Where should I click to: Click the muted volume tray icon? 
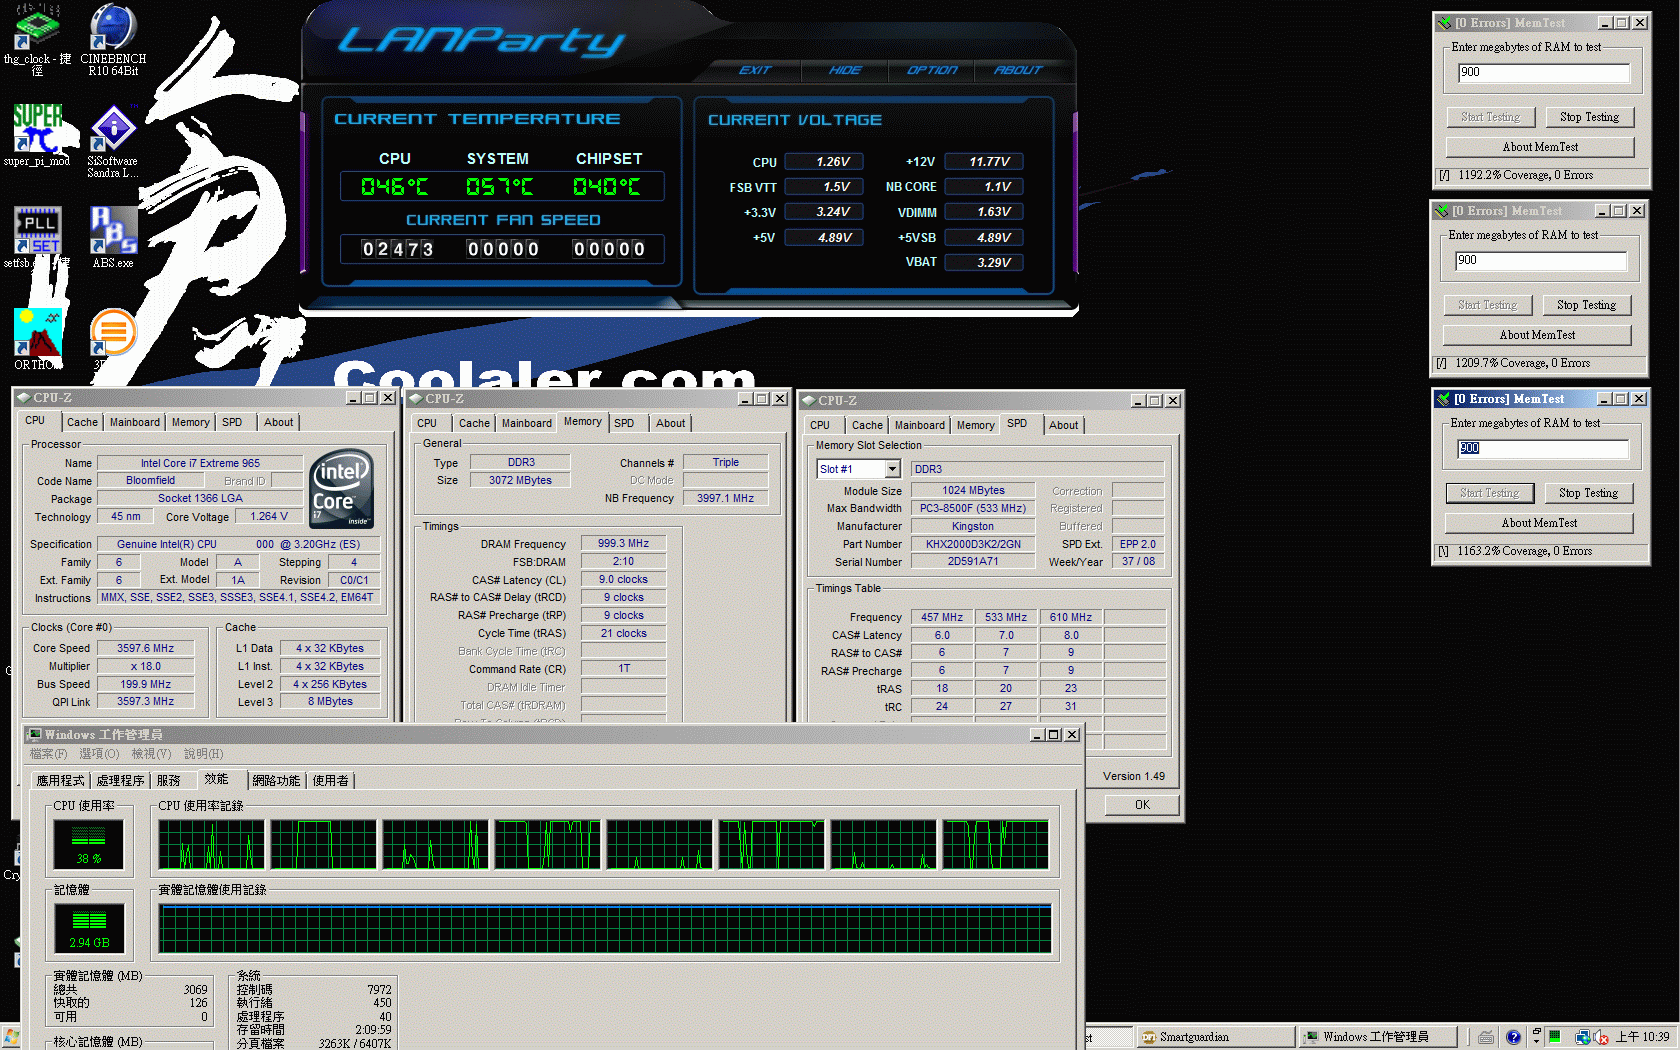(x=1601, y=1037)
